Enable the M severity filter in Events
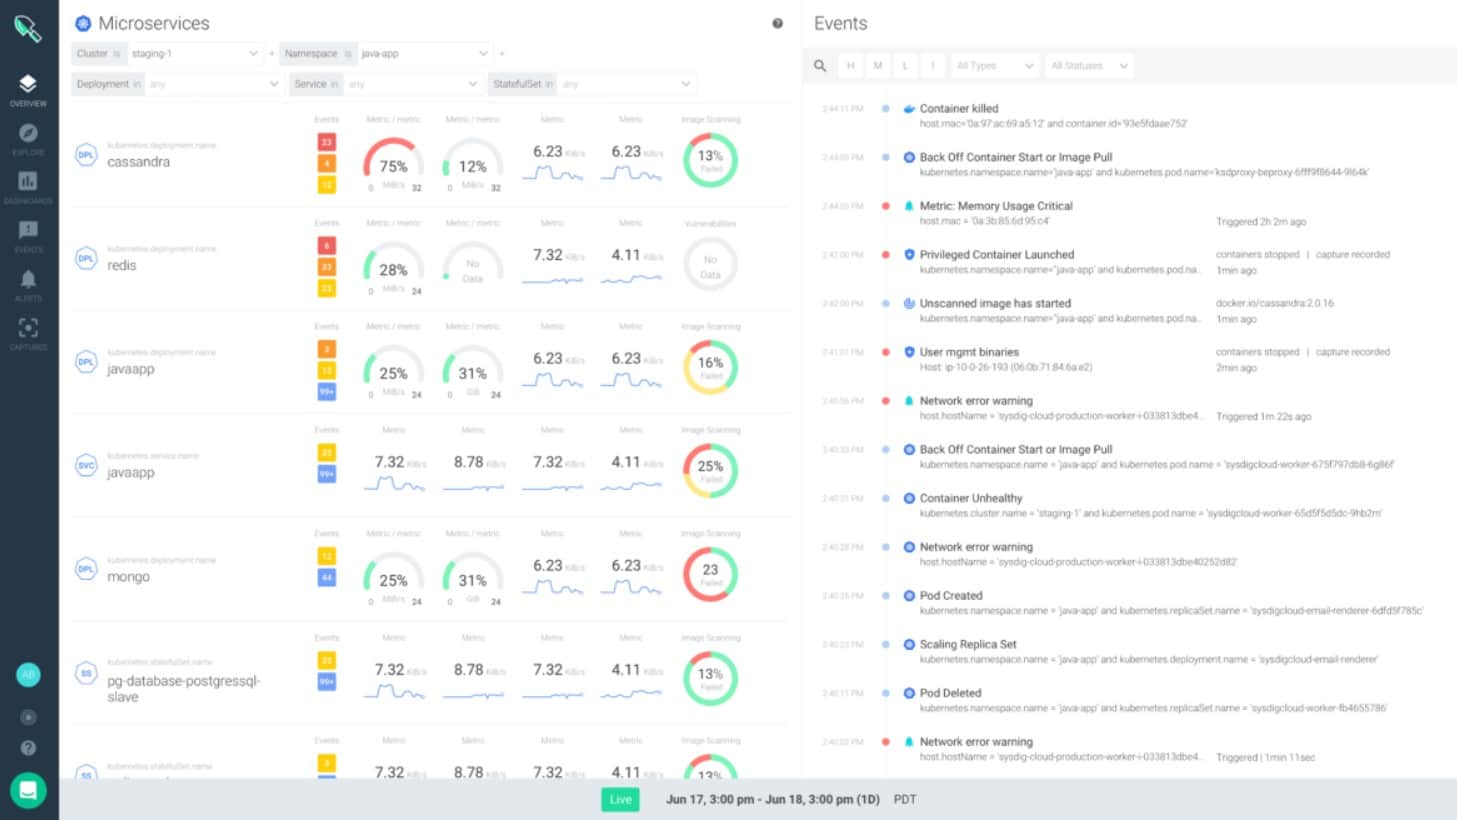 point(877,65)
